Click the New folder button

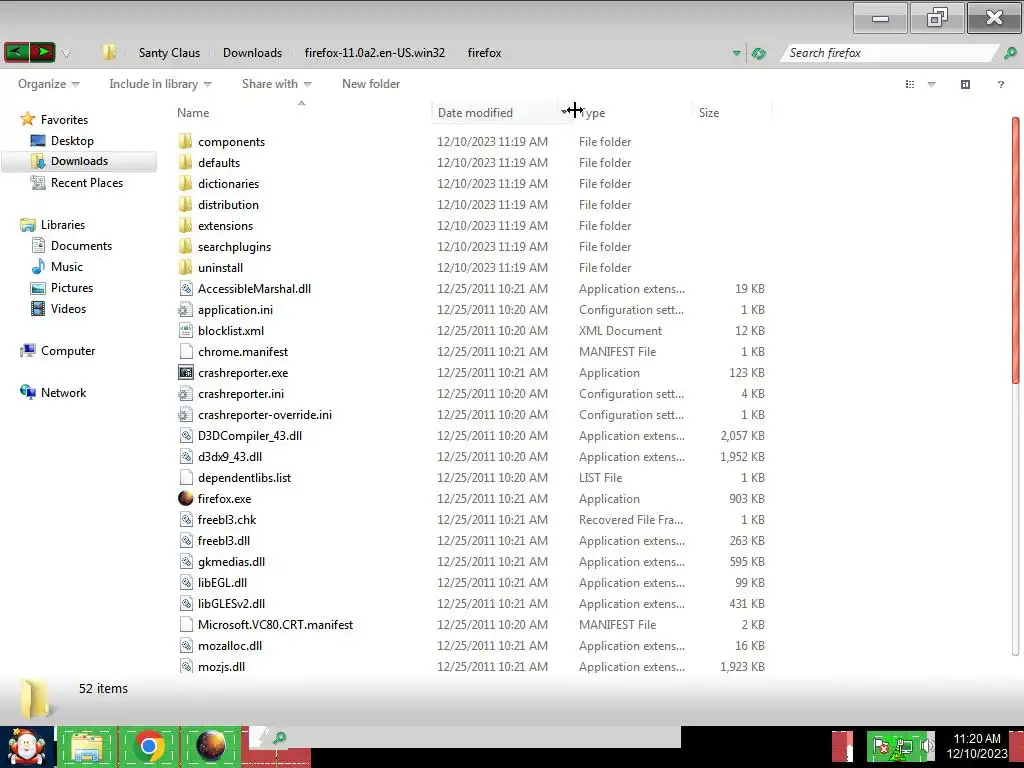(x=371, y=84)
